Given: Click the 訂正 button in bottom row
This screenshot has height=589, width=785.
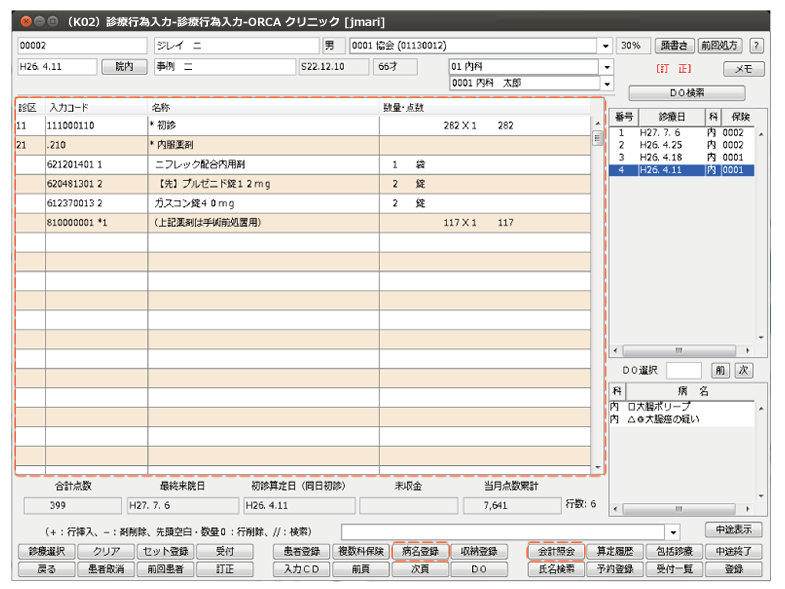Looking at the screenshot, I should (x=225, y=569).
